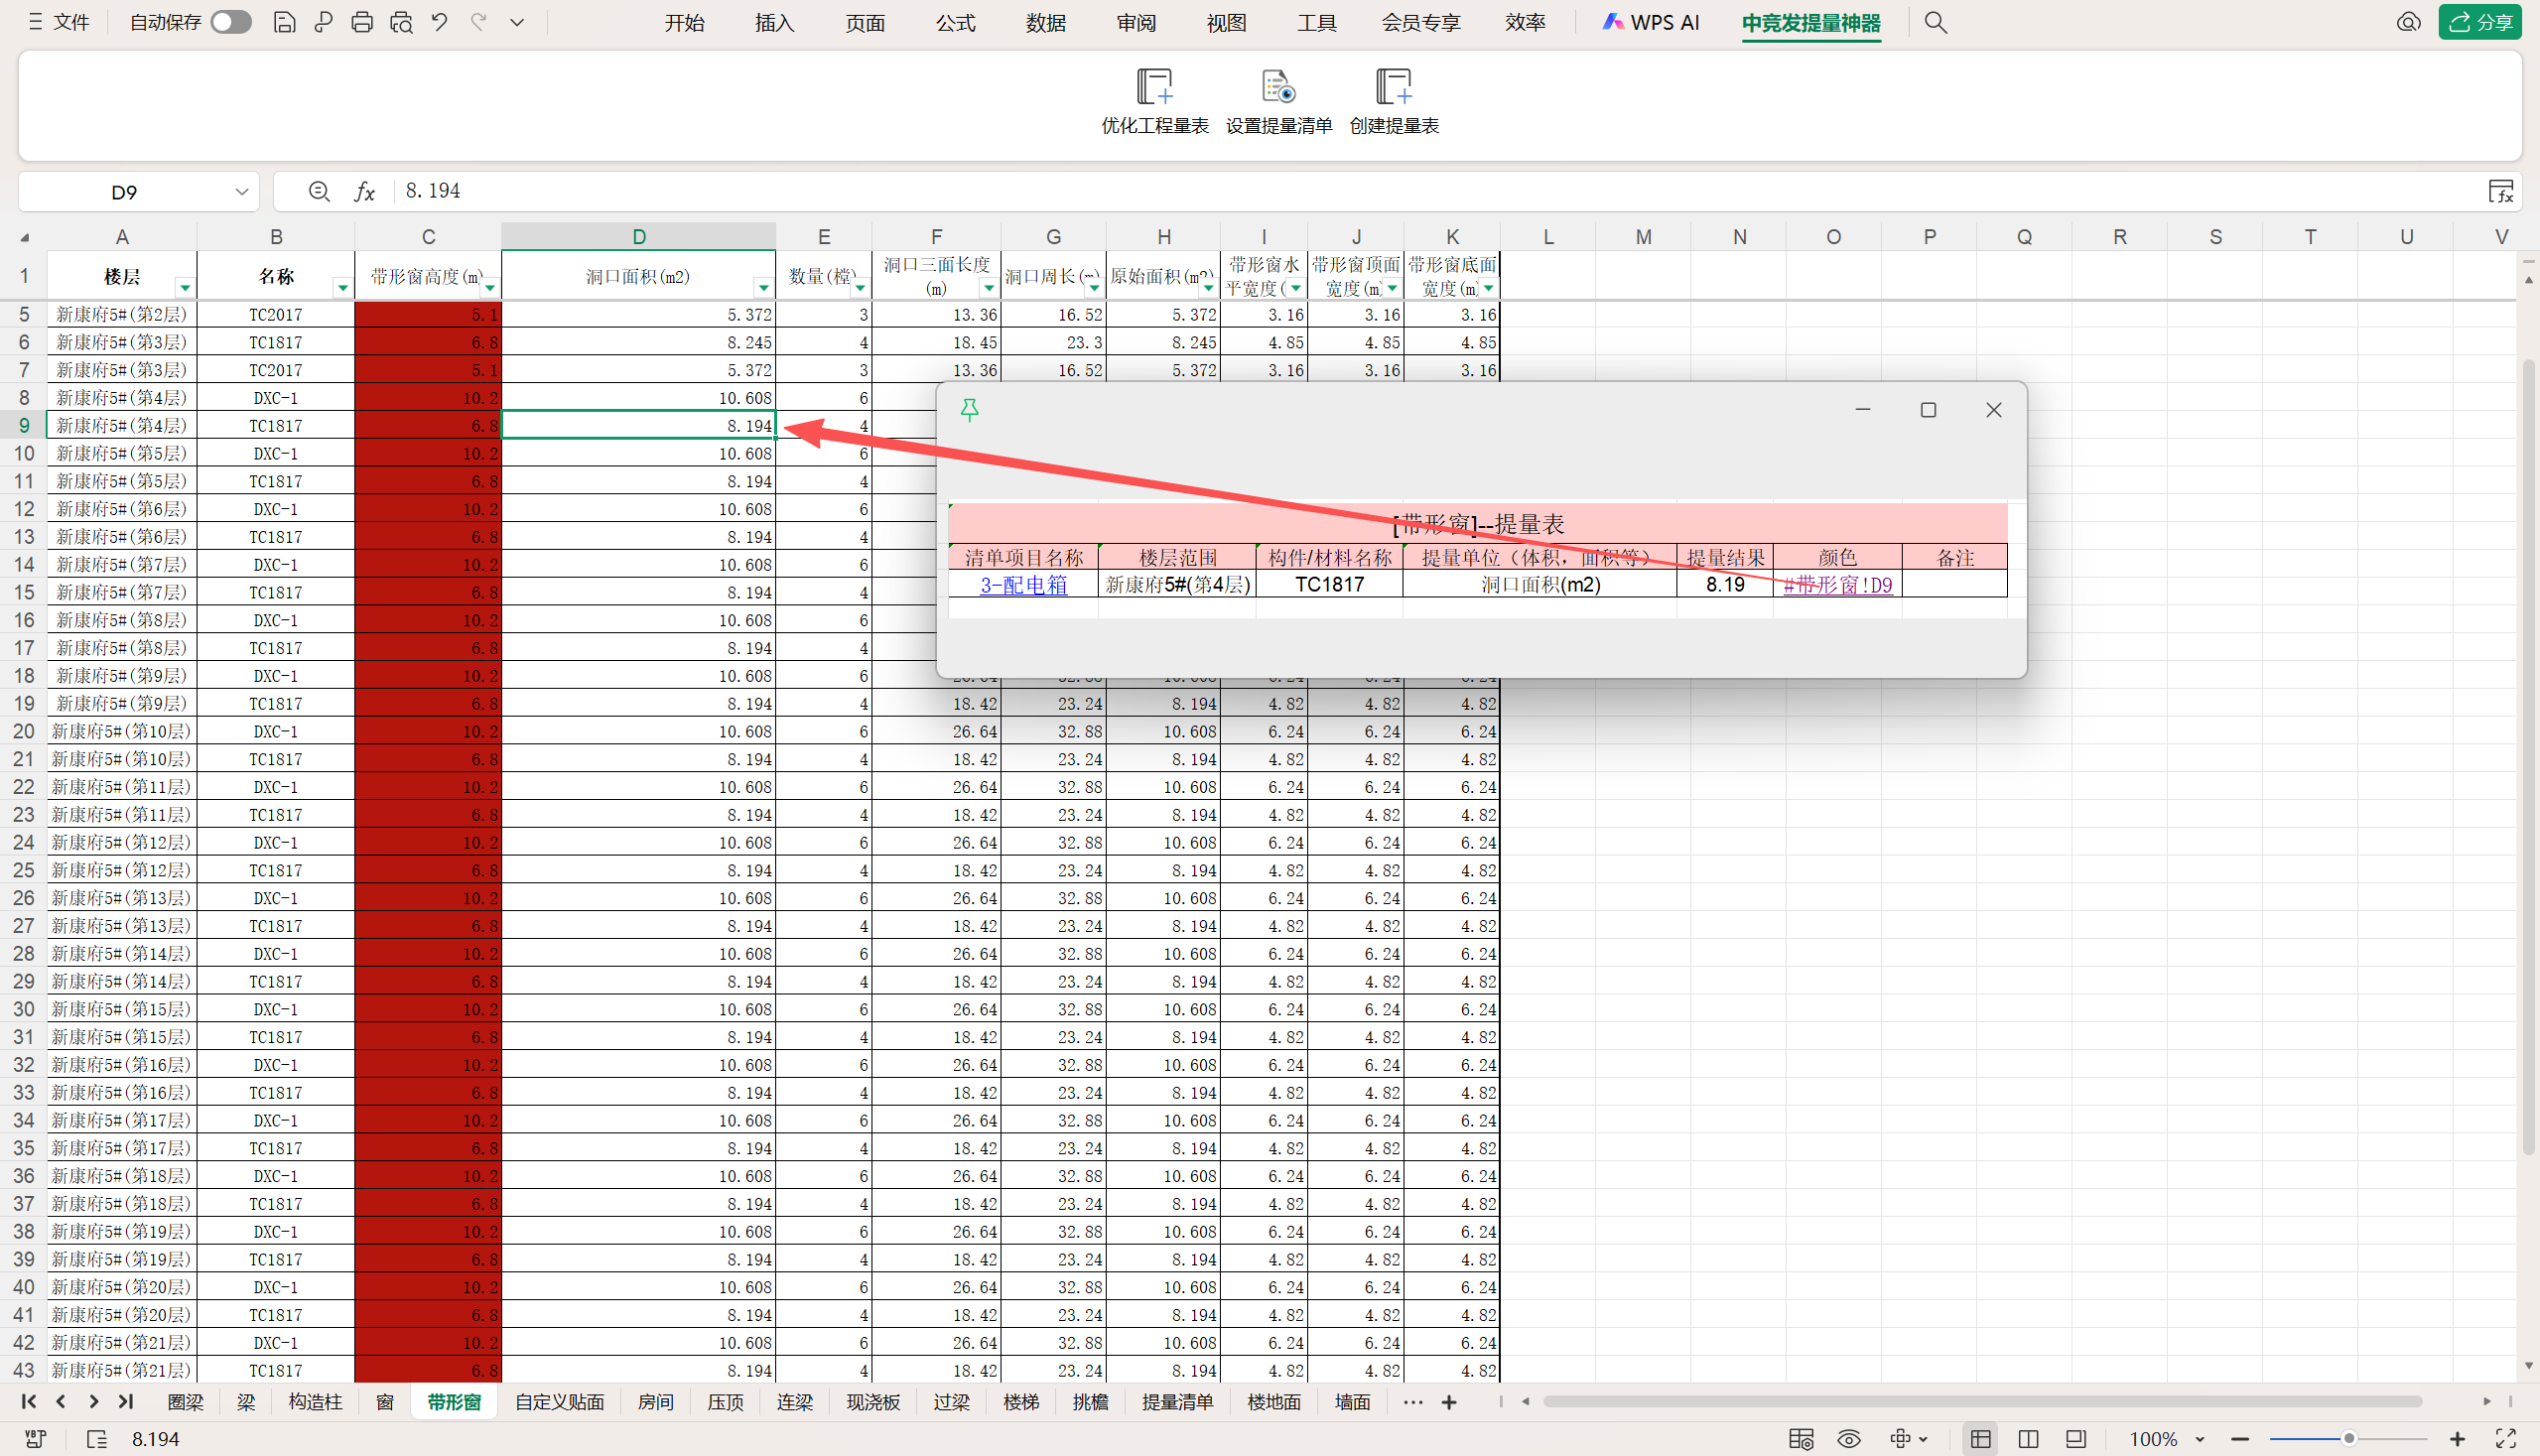
Task: Click the fx insert function icon
Action: pos(365,191)
